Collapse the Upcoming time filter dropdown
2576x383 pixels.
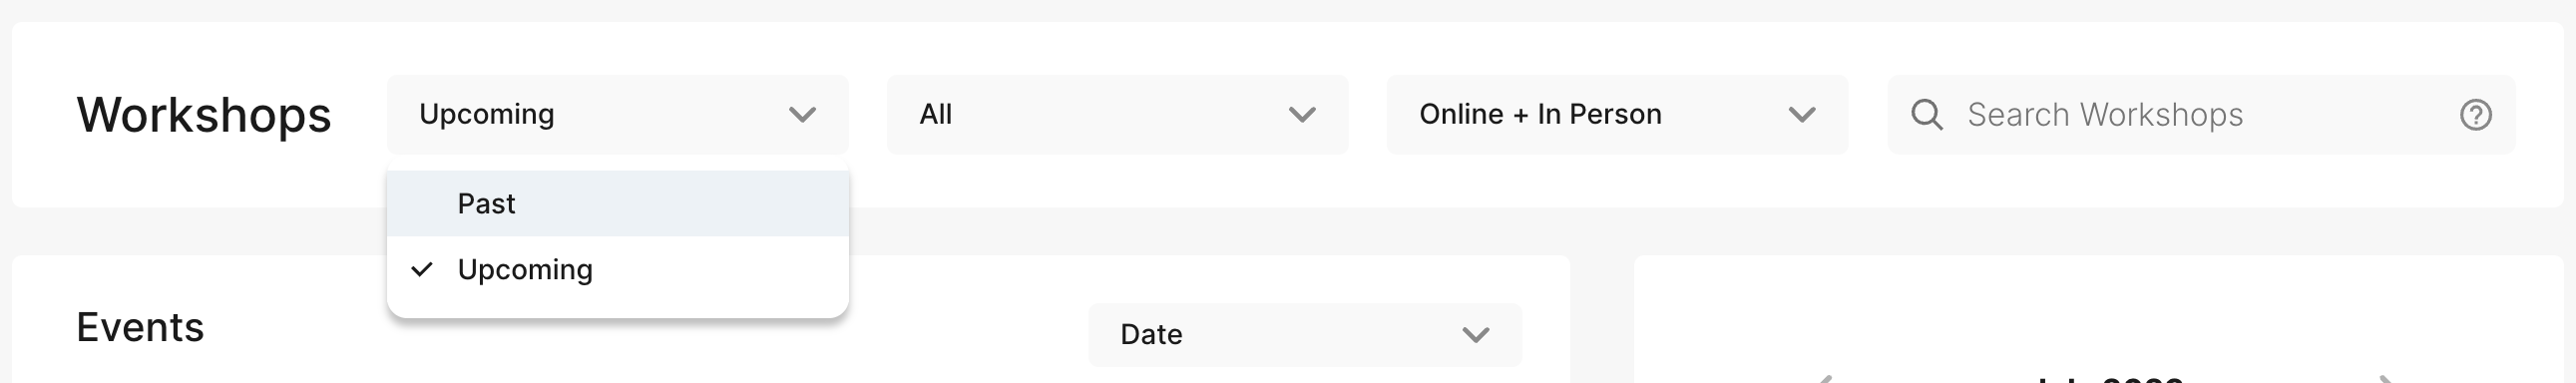617,114
